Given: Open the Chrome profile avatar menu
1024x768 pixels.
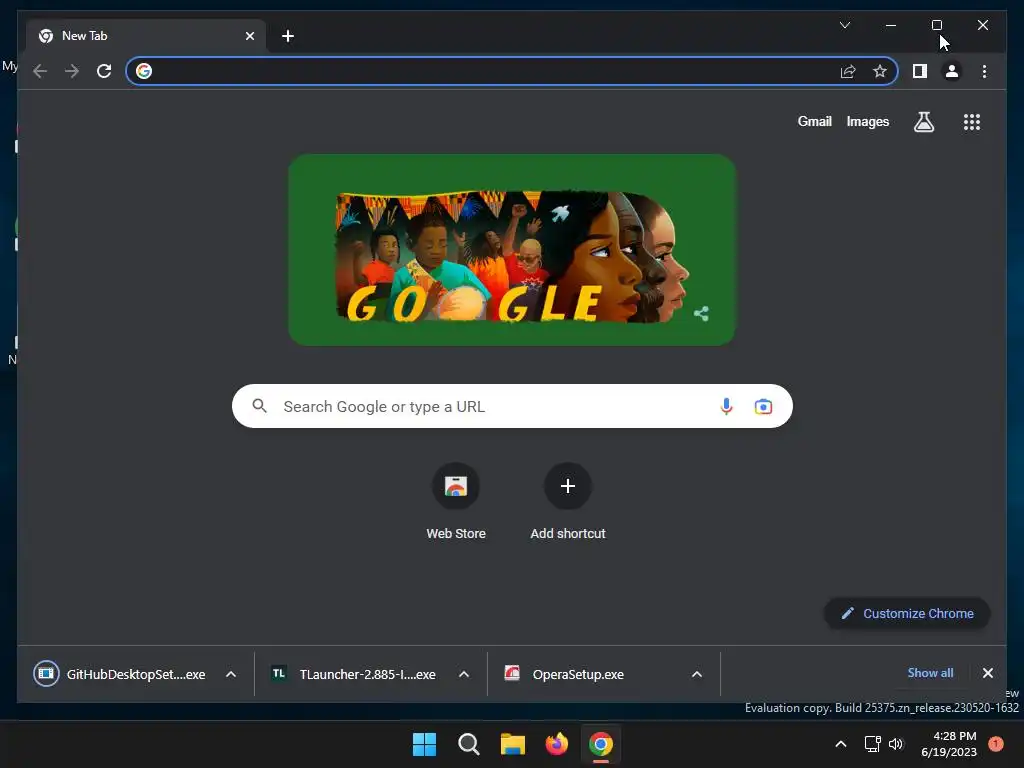Looking at the screenshot, I should point(952,71).
